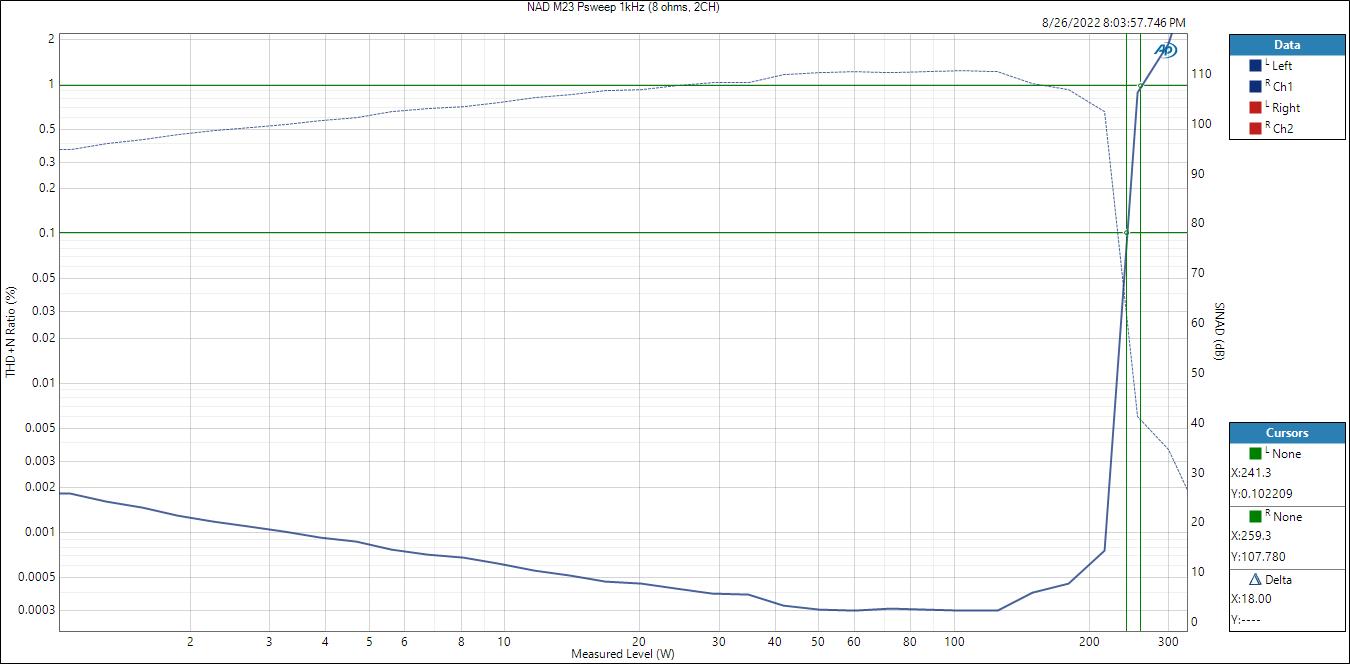The image size is (1350, 664).
Task: Click the left cursor X:241.3 readout
Action: point(1252,474)
